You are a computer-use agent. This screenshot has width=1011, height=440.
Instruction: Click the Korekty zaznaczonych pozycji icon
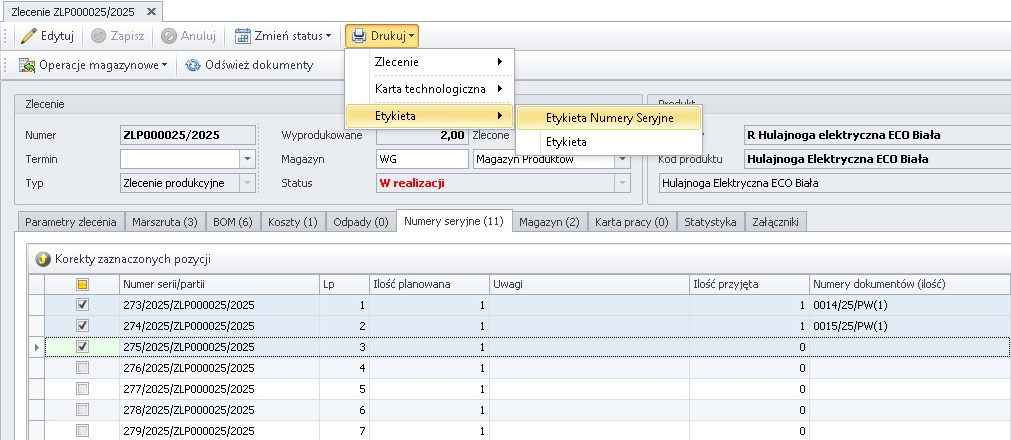coord(43,259)
